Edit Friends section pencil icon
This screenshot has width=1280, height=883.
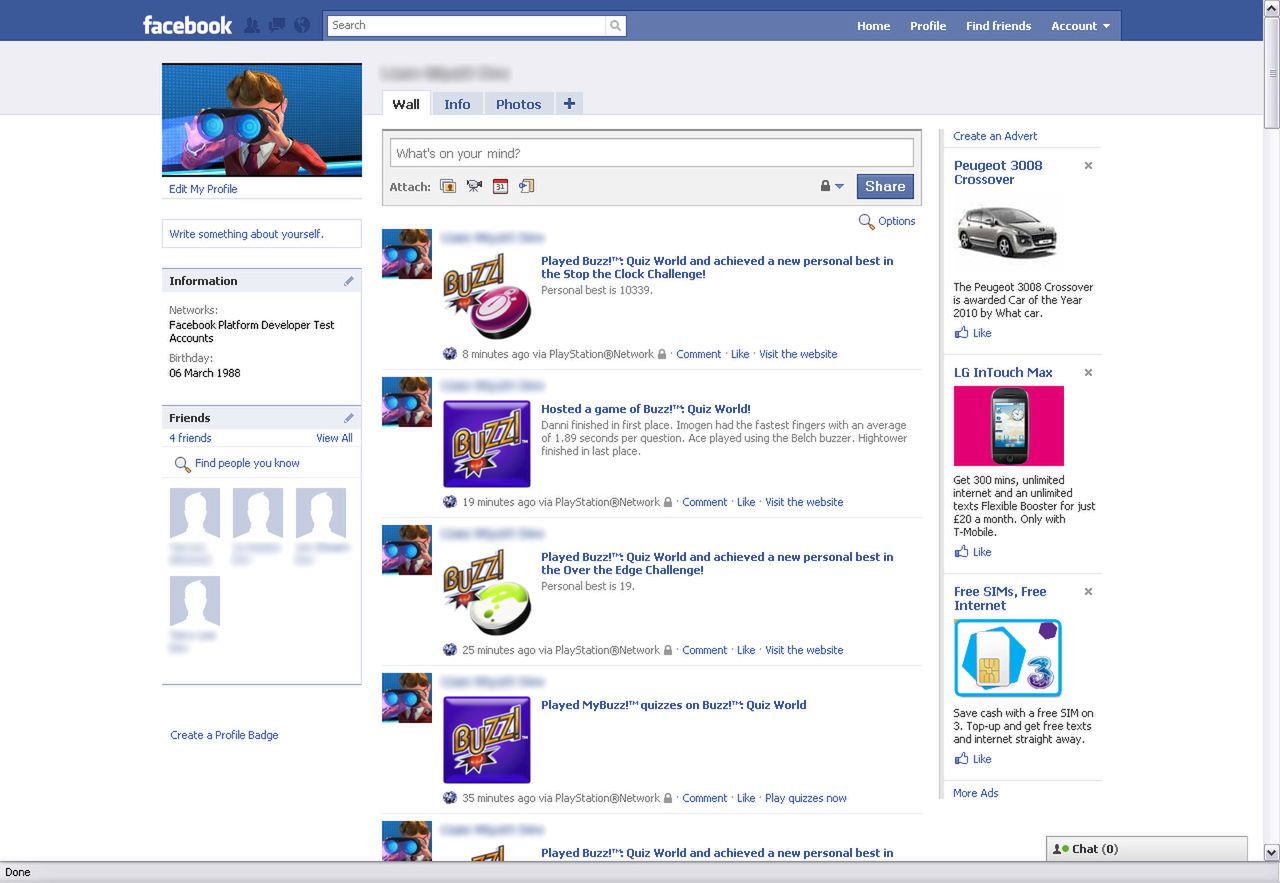(349, 418)
